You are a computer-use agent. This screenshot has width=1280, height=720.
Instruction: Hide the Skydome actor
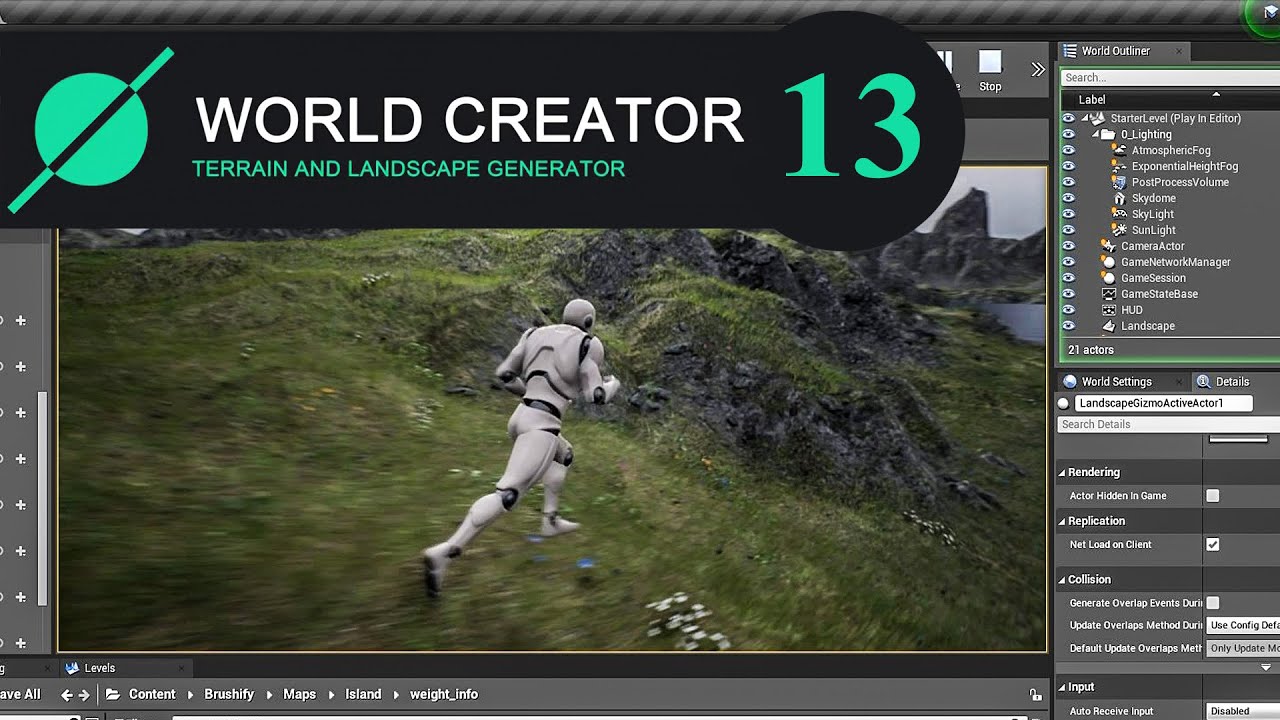[x=1069, y=198]
